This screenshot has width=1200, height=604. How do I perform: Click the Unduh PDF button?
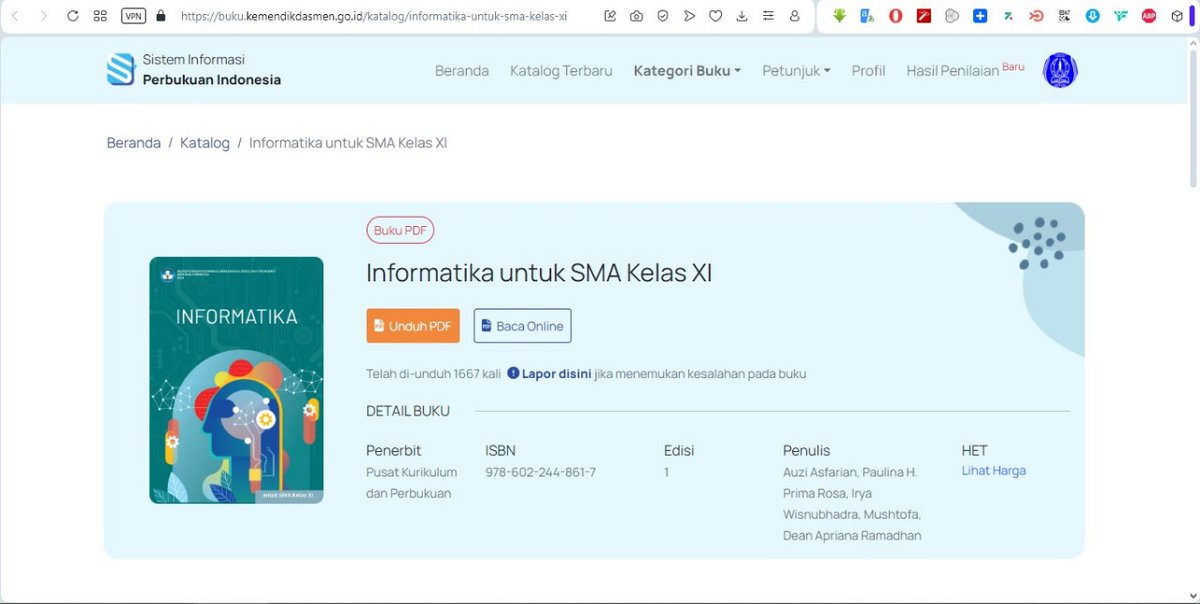click(x=412, y=325)
